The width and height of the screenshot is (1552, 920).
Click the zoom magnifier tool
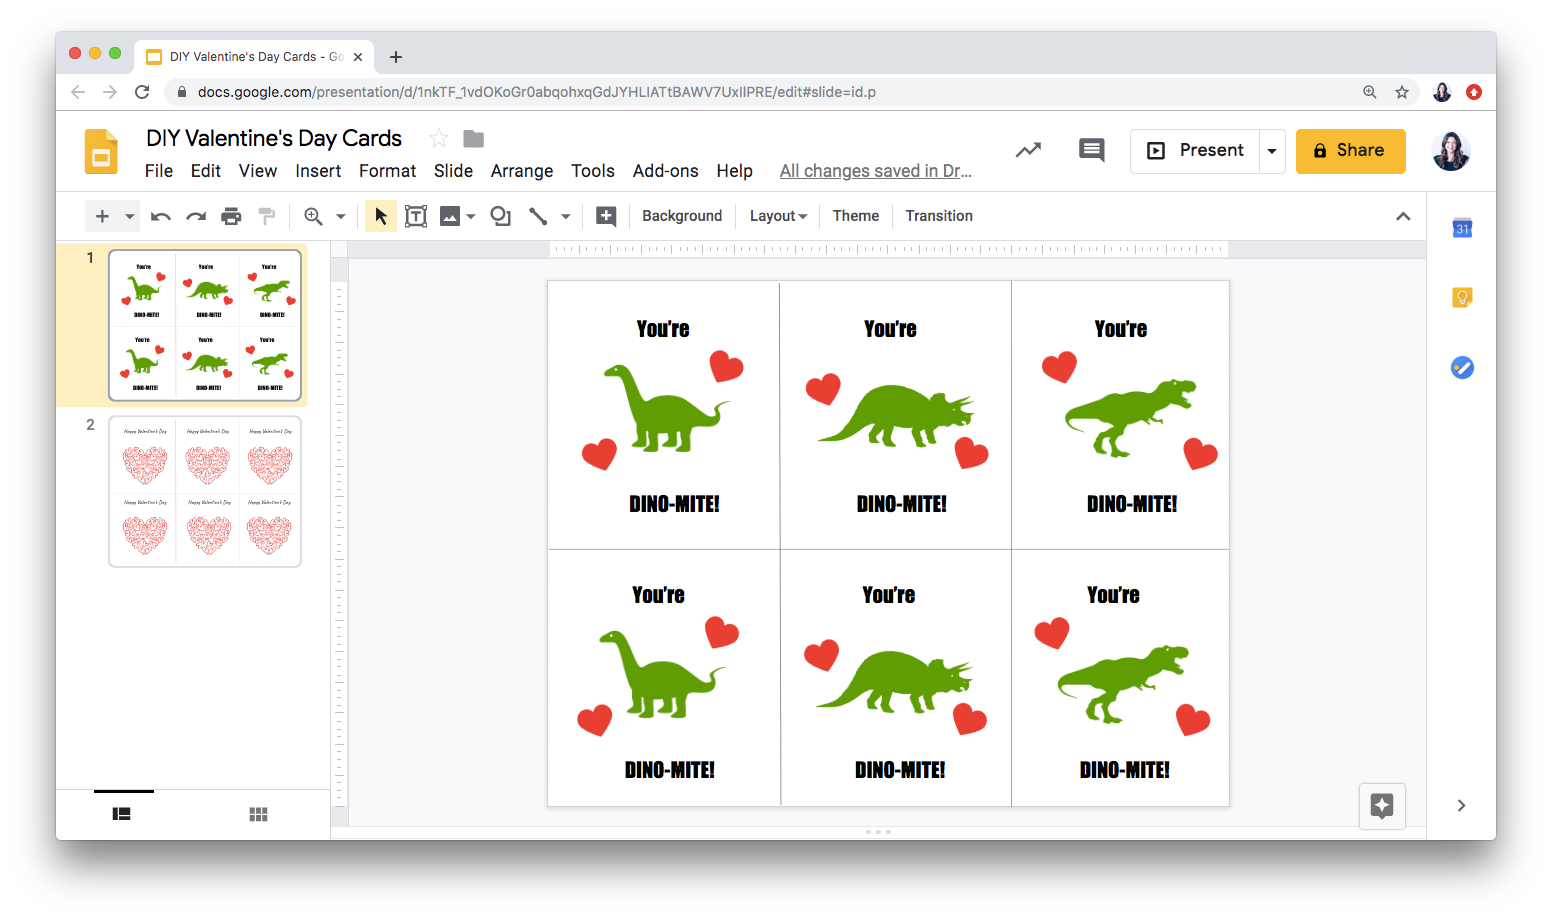pyautogui.click(x=313, y=216)
